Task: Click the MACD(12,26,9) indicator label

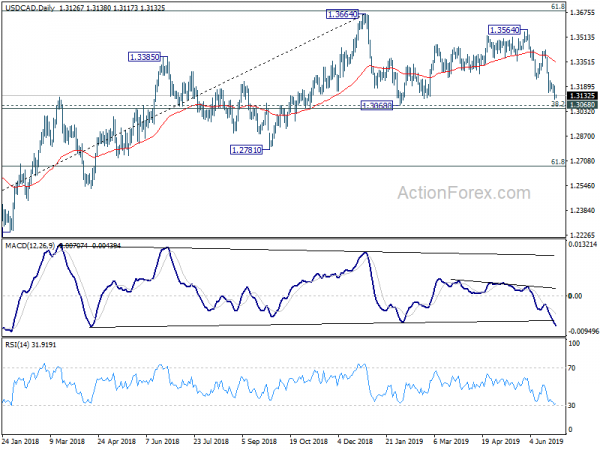Action: coord(29,245)
